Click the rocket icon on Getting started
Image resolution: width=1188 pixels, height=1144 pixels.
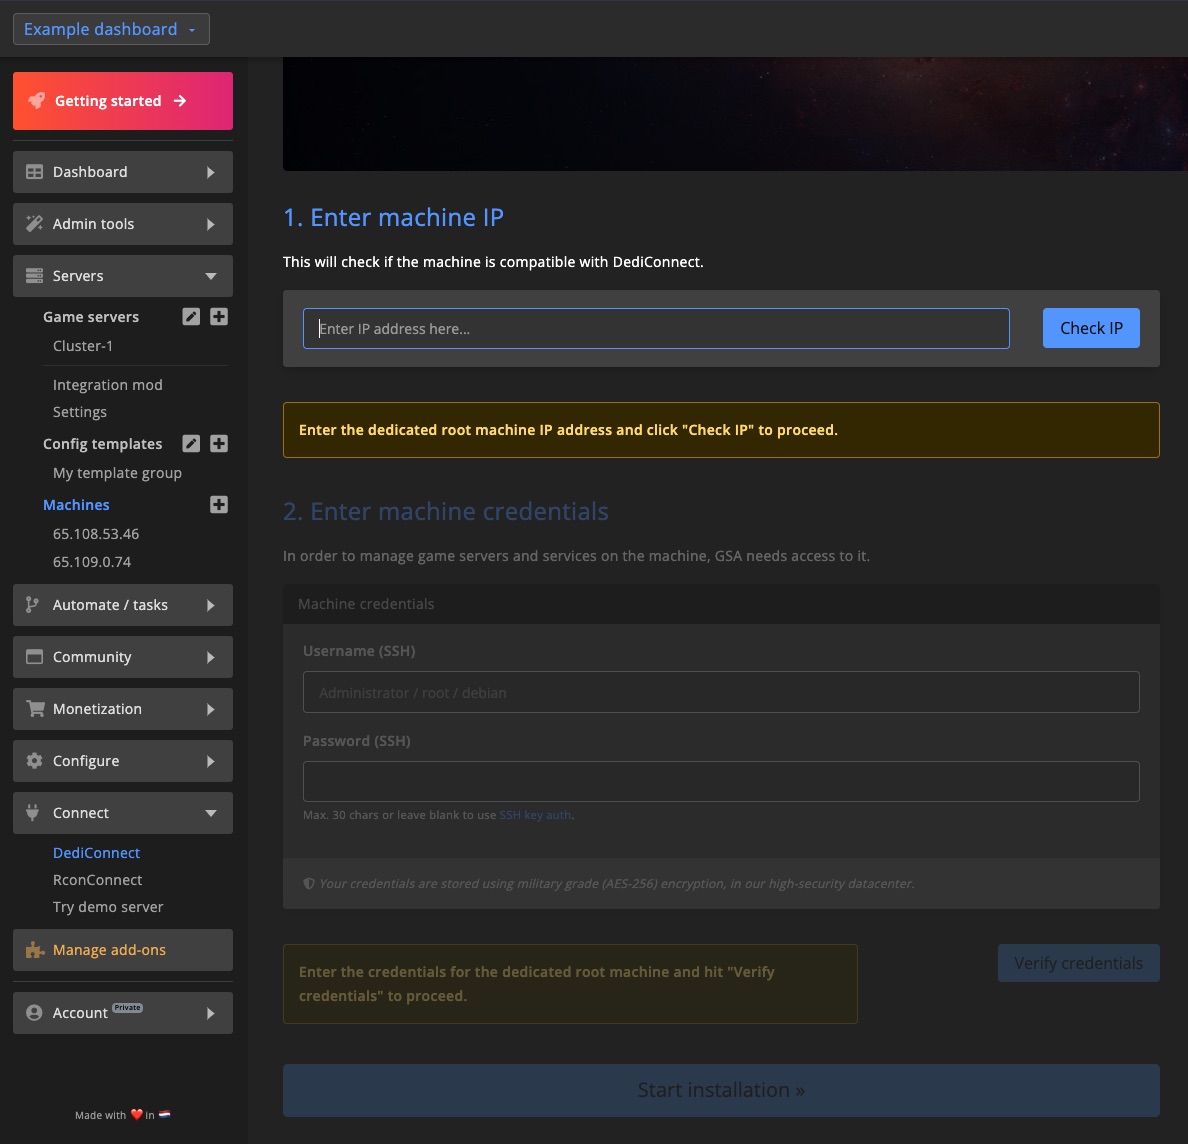[37, 101]
